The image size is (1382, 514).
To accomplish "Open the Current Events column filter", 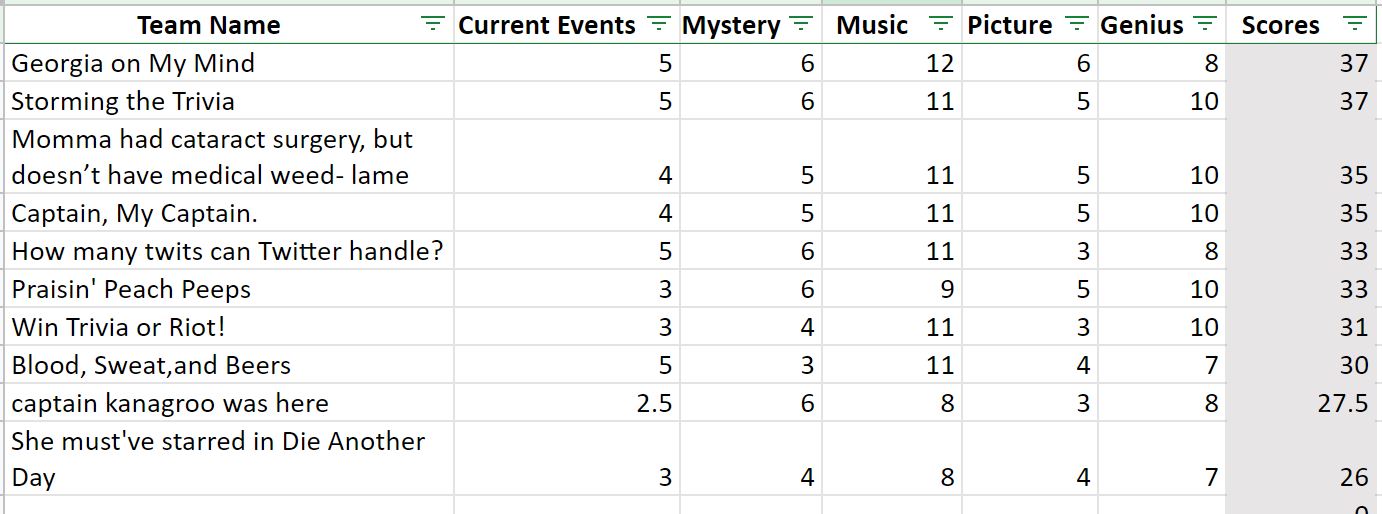I will [x=658, y=25].
